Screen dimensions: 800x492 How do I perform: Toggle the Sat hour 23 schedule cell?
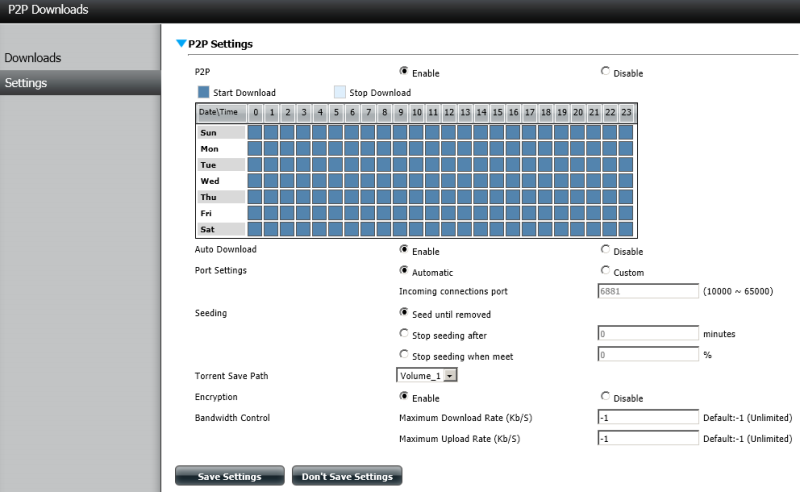point(626,229)
